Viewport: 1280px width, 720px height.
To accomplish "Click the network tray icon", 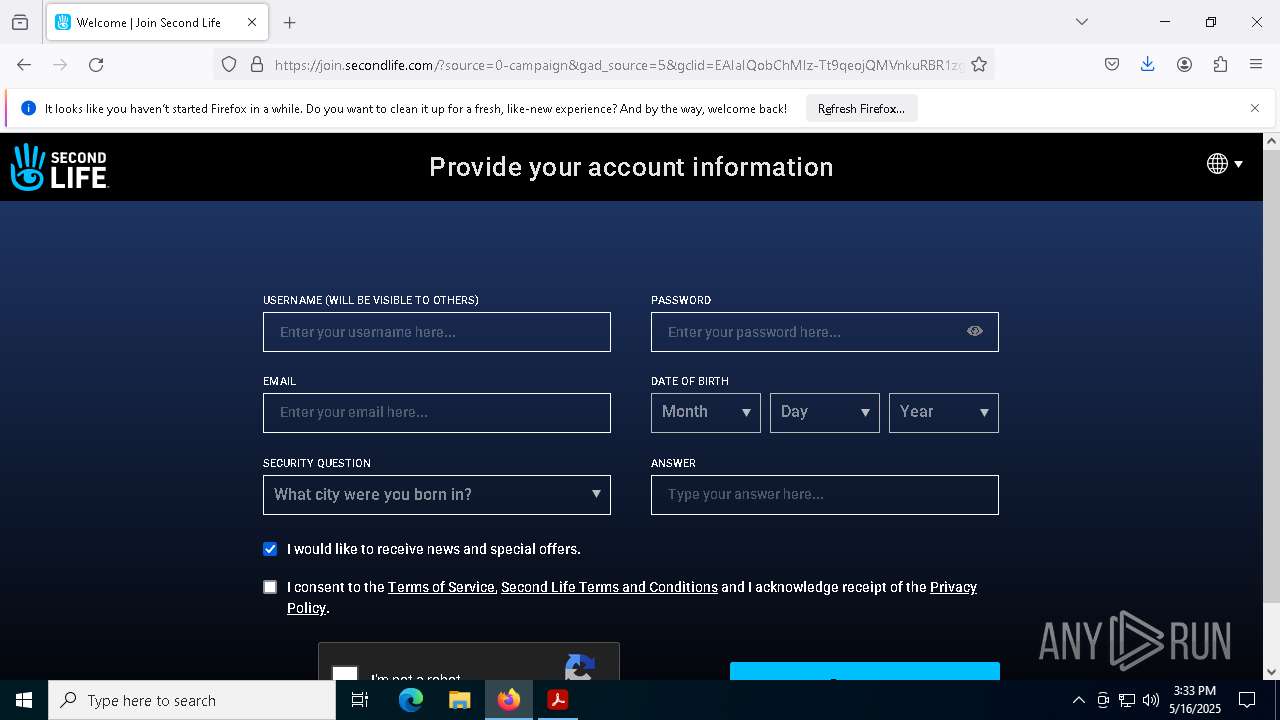I will click(1127, 700).
